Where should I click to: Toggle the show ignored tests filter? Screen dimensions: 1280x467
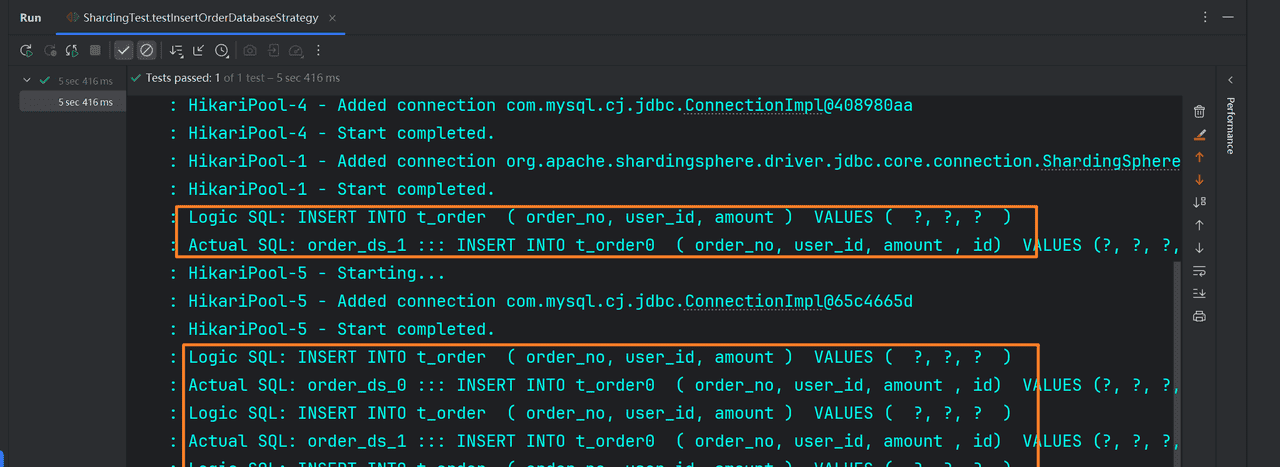tap(147, 50)
